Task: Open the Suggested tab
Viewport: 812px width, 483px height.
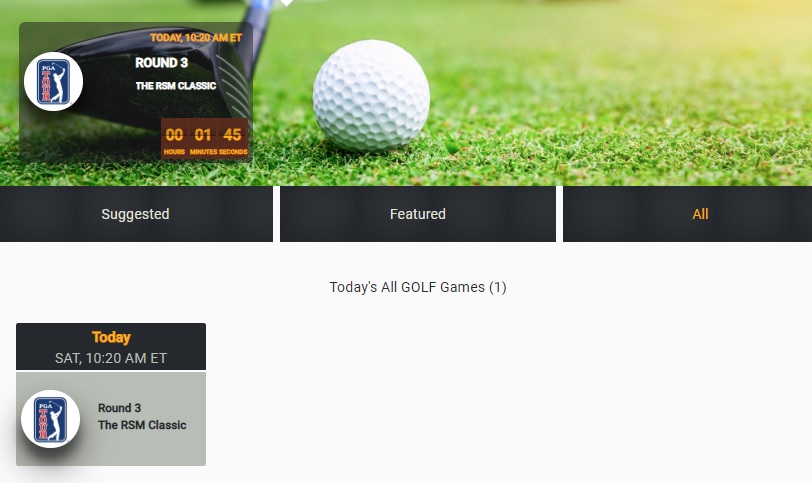Action: tap(136, 214)
